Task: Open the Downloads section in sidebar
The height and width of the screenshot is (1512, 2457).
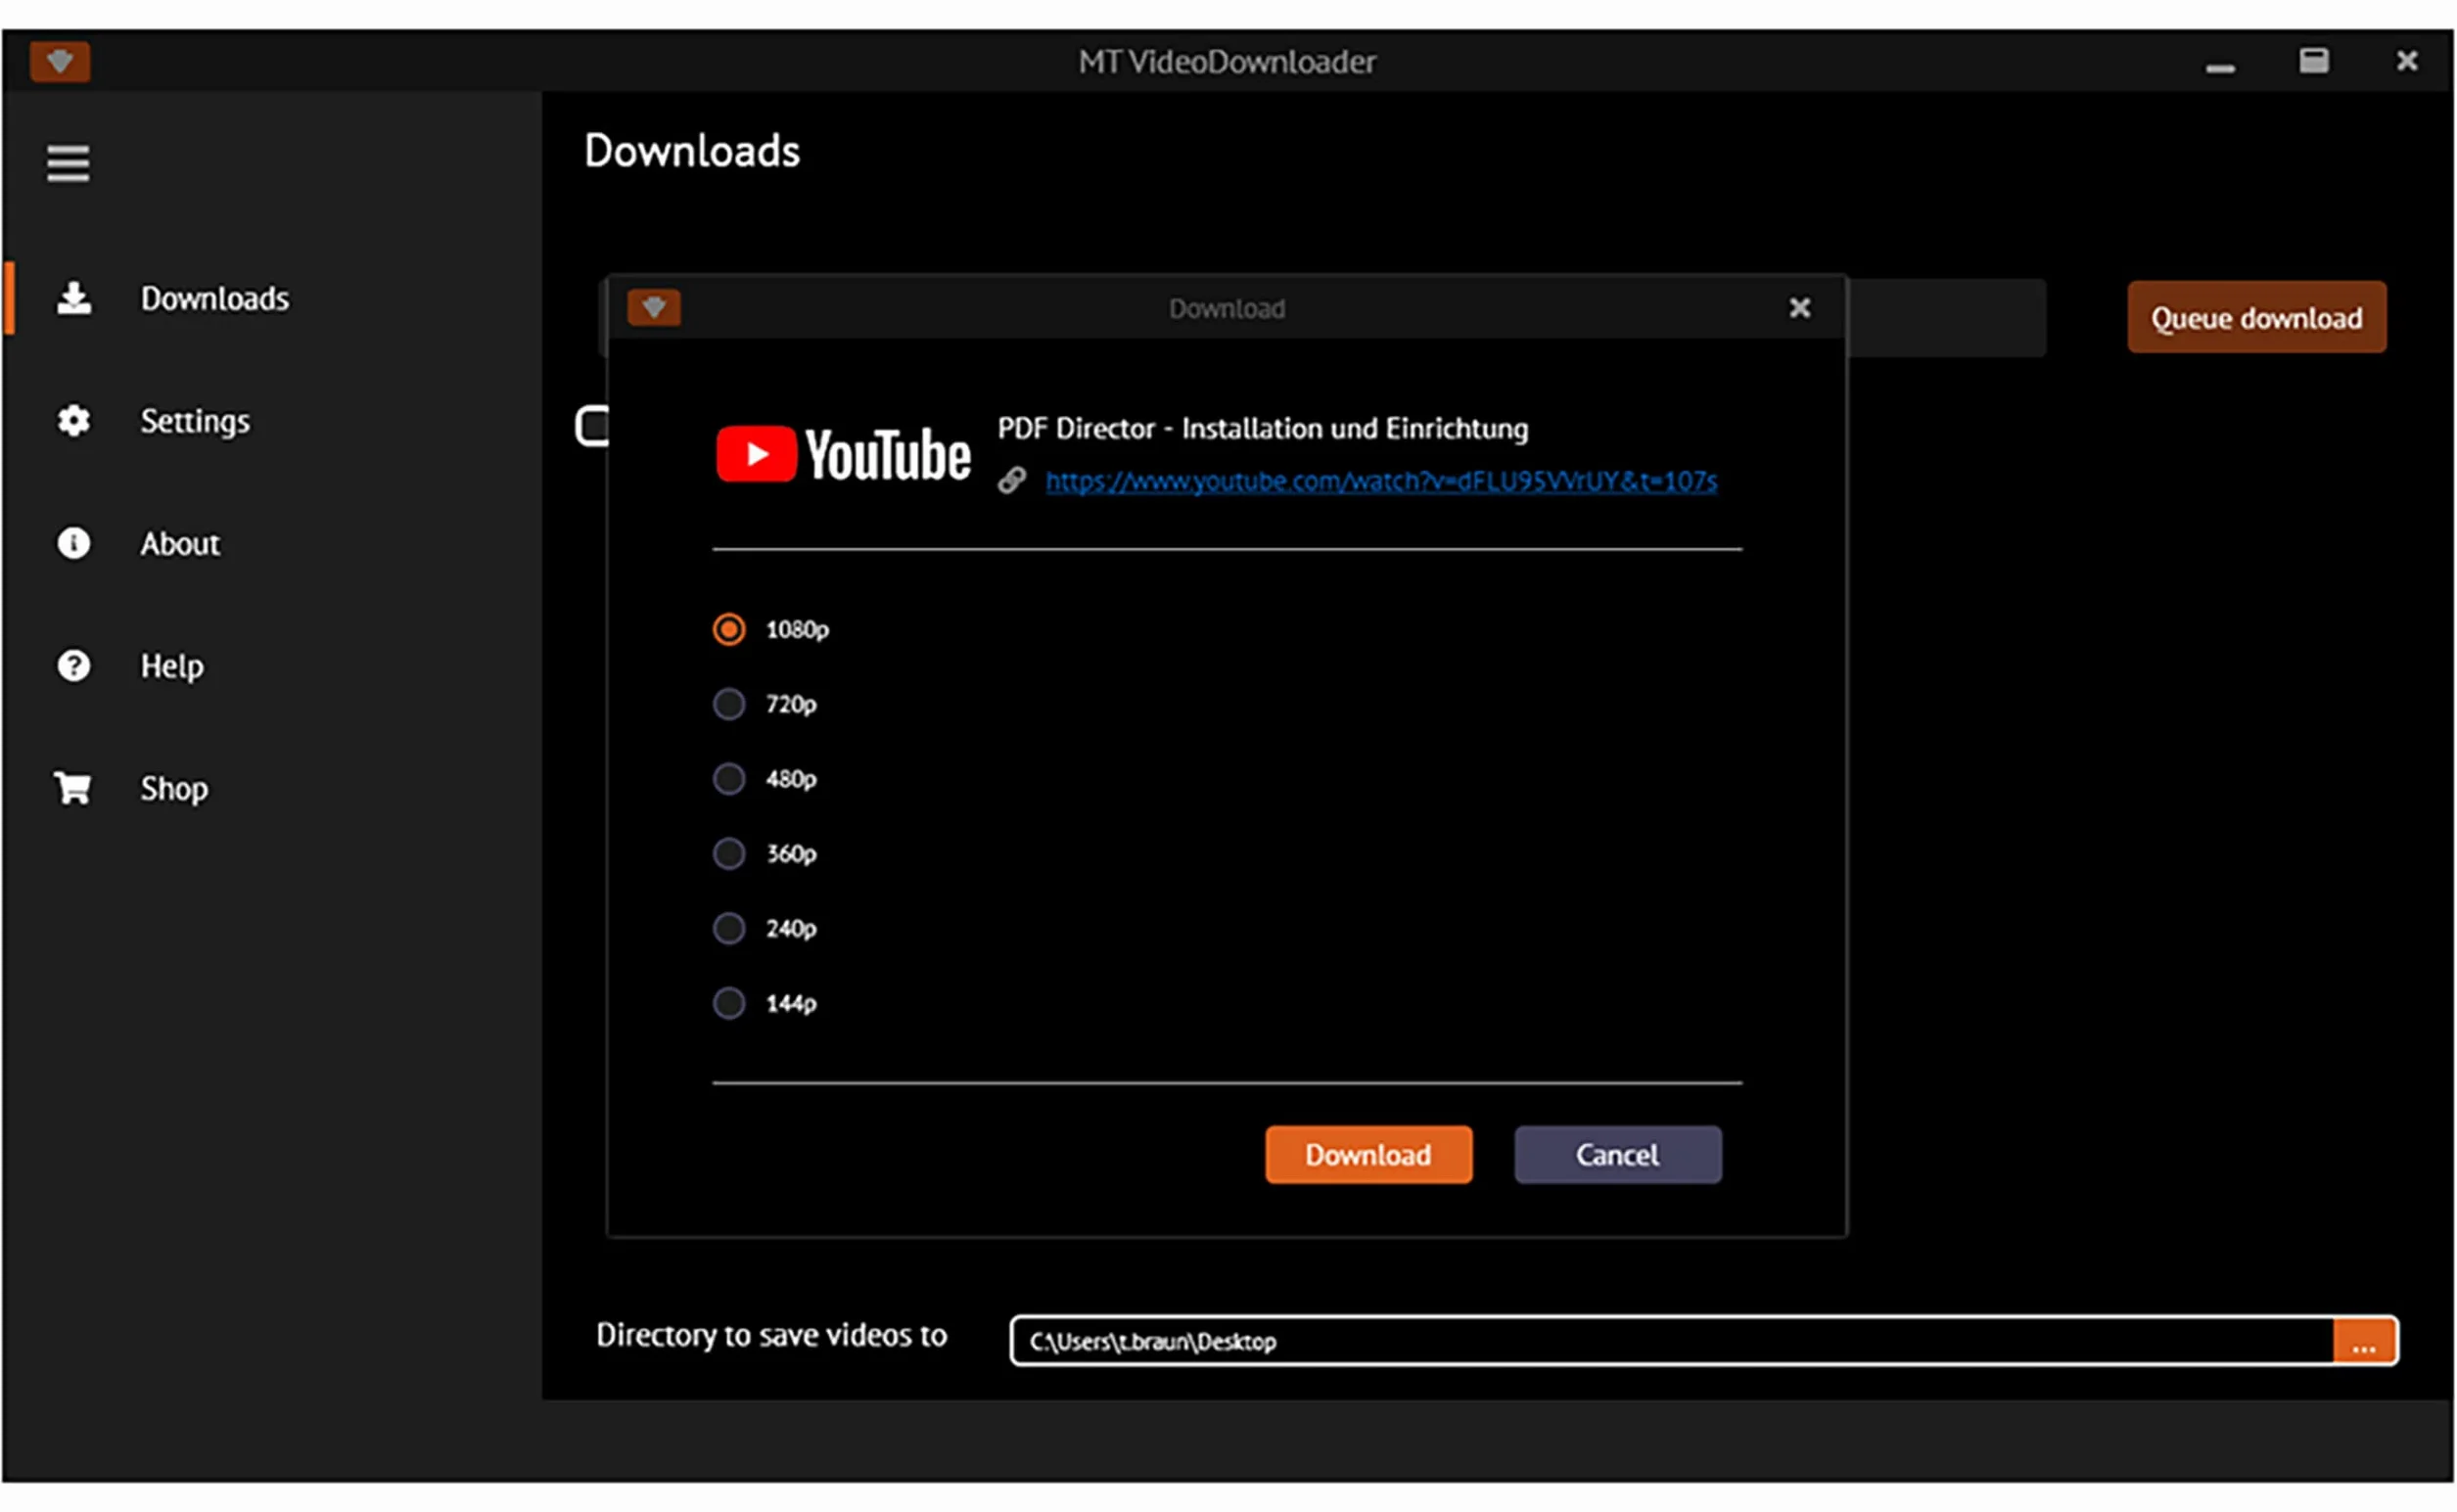Action: (x=214, y=298)
